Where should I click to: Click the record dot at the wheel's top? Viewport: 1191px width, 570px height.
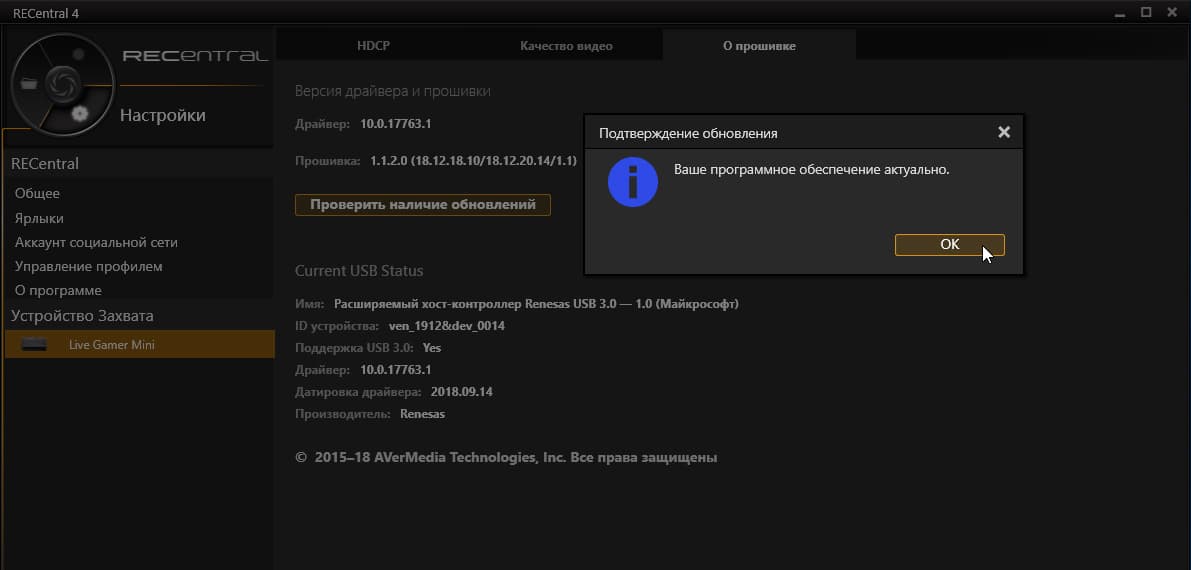pos(77,54)
